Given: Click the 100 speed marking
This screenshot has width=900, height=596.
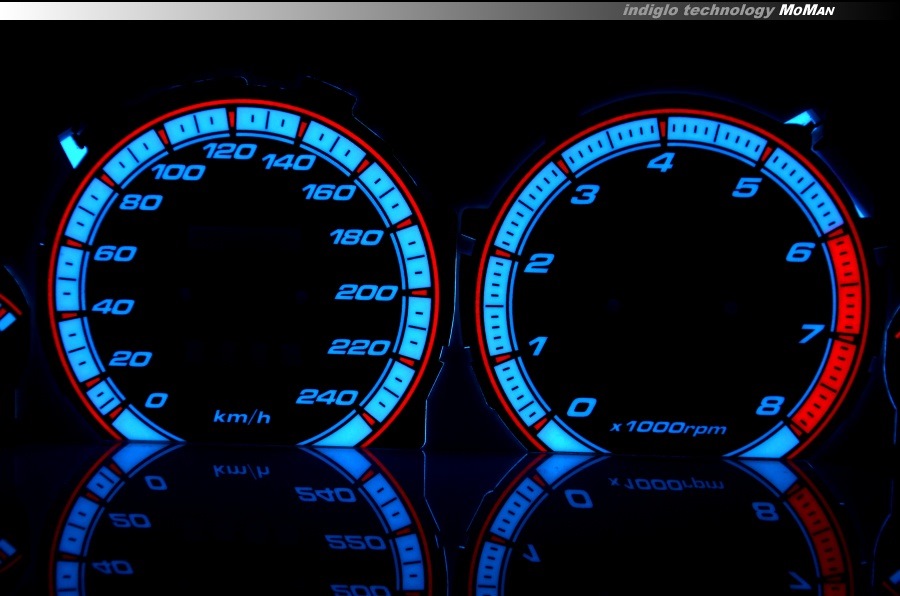Looking at the screenshot, I should (179, 172).
